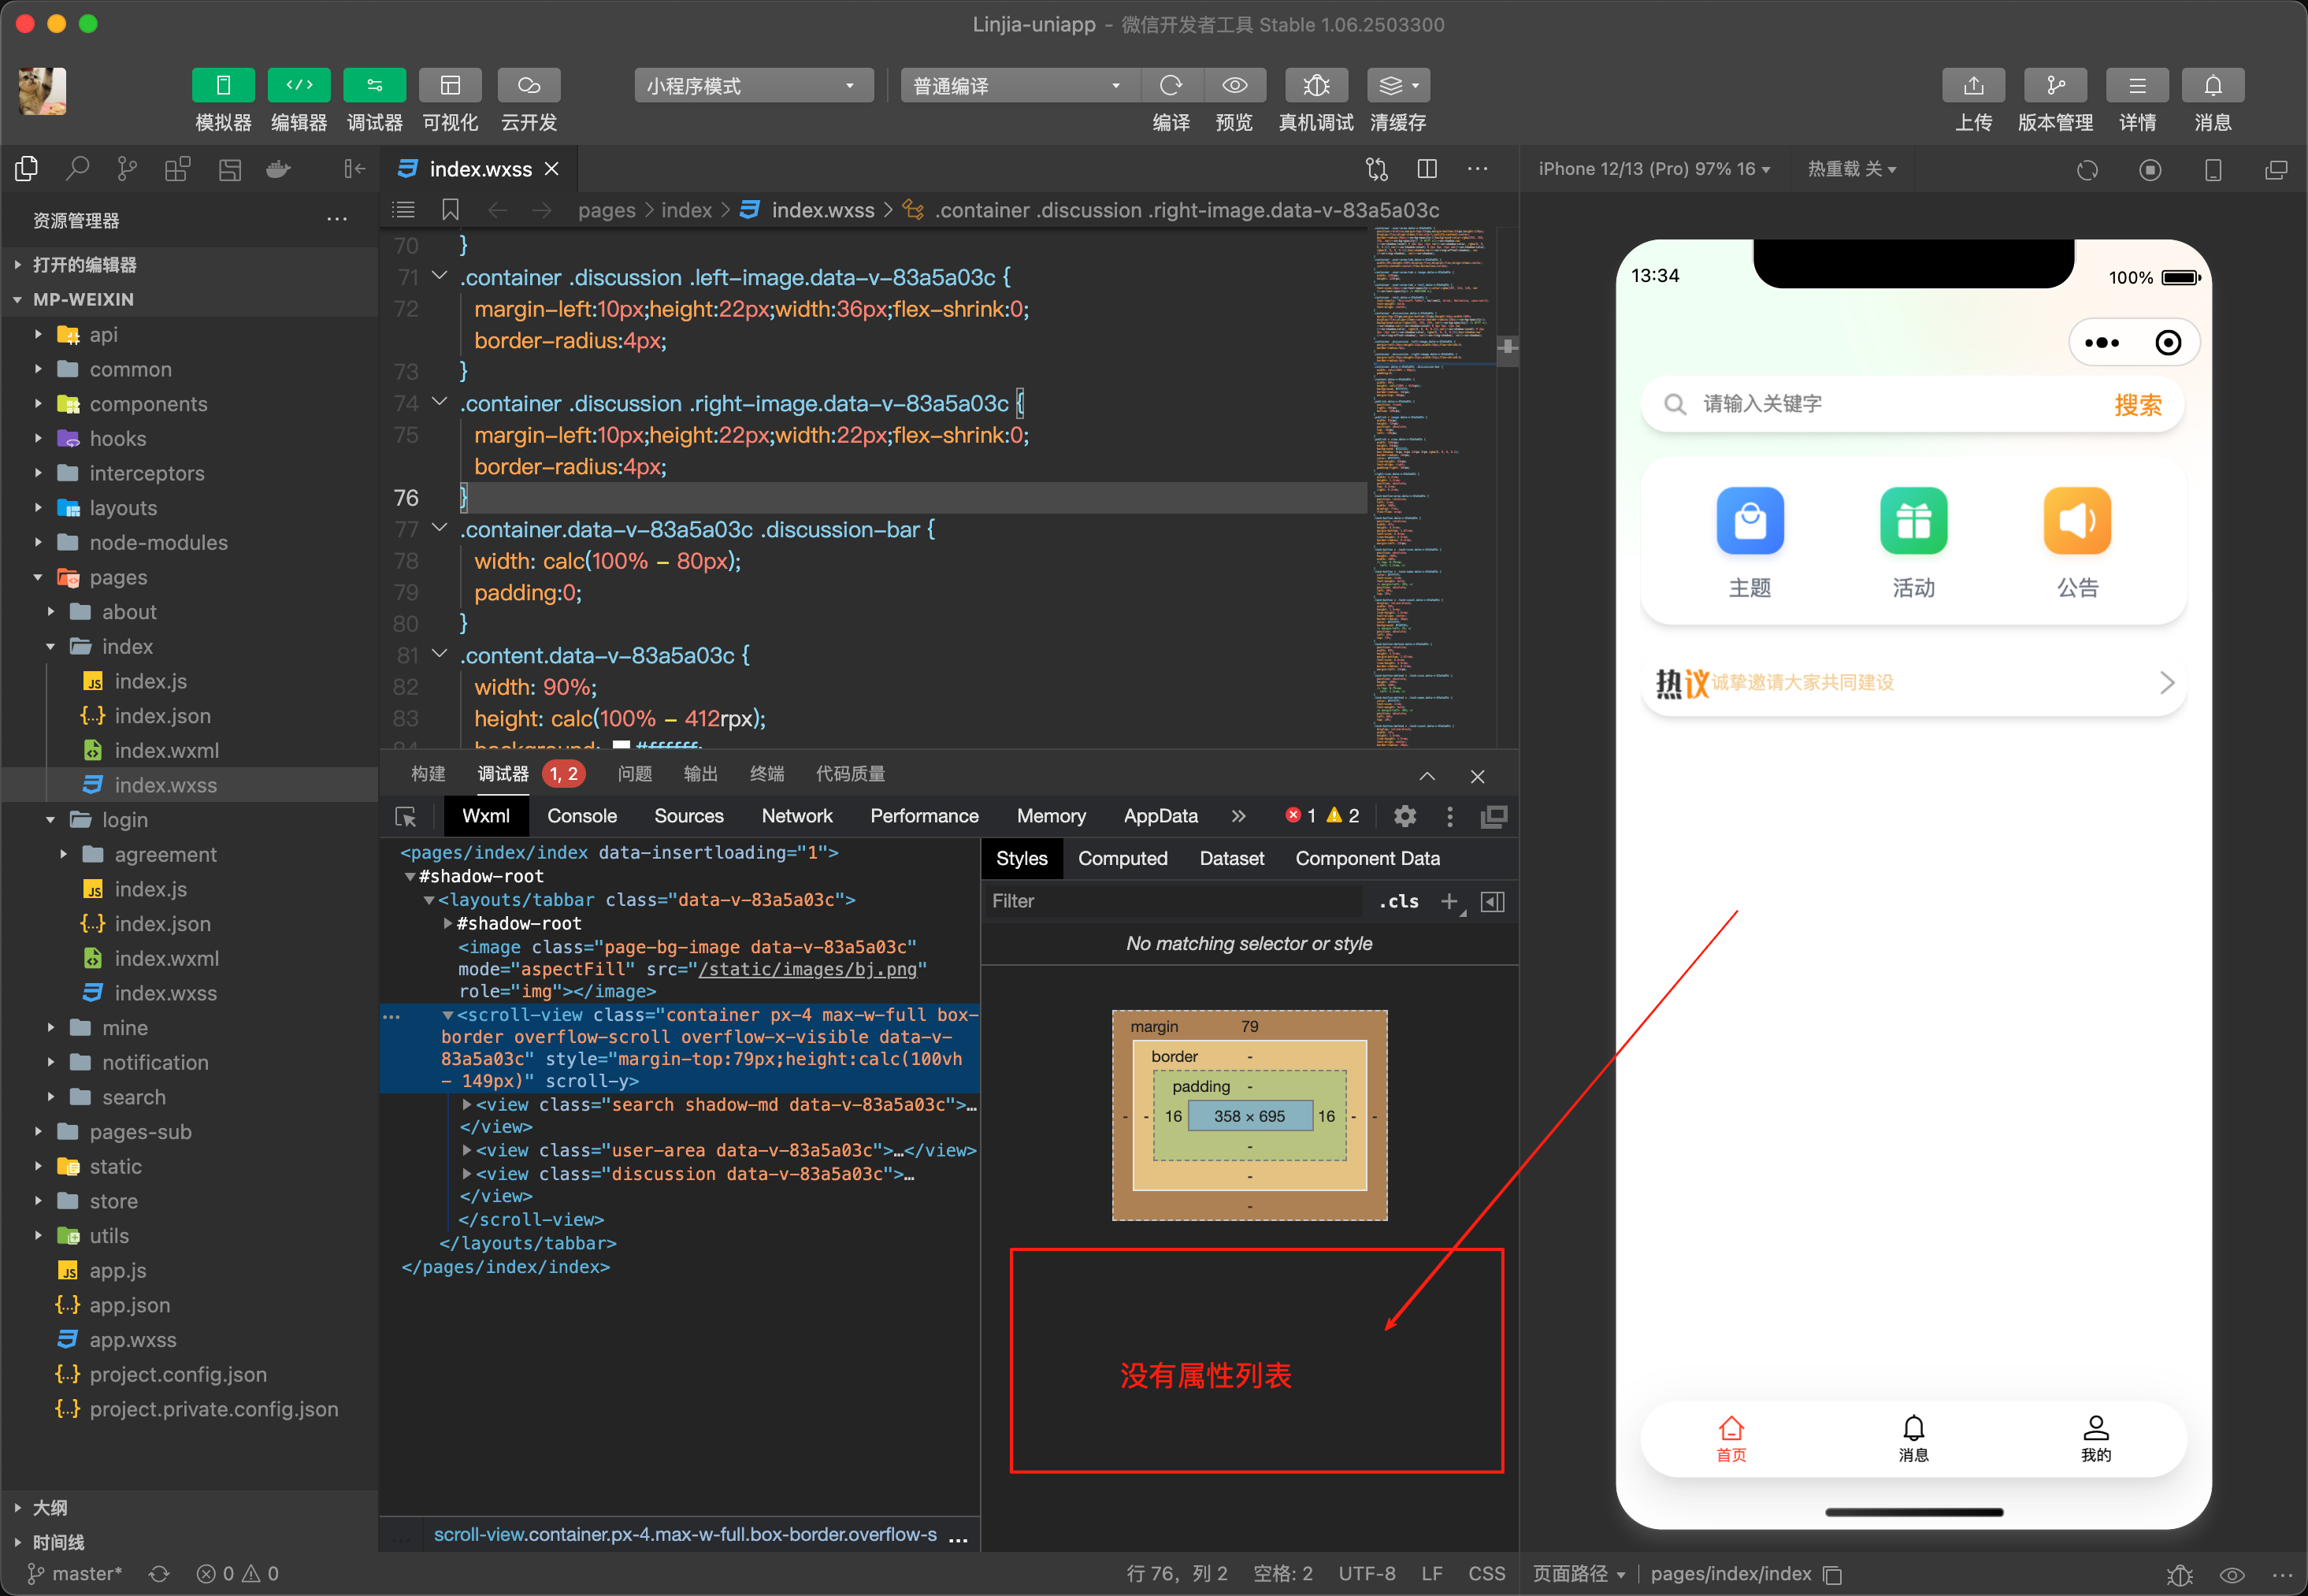
Task: Open devtools settings gear icon
Action: point(1404,817)
